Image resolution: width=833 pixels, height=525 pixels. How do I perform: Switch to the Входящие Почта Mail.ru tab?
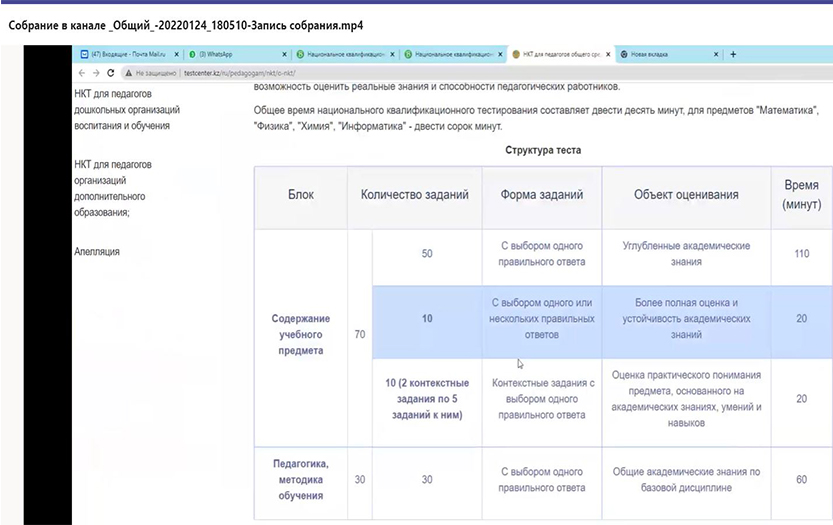tap(125, 54)
